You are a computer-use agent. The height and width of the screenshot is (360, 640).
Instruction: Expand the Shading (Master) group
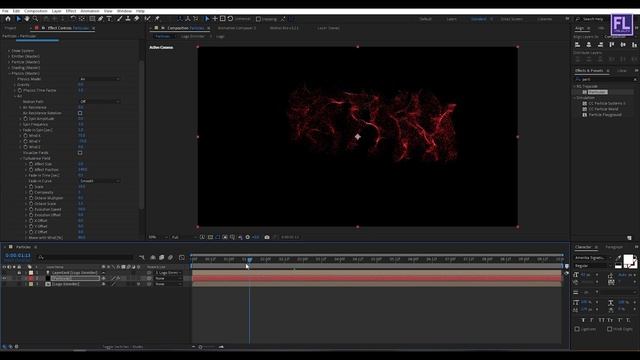click(9, 68)
